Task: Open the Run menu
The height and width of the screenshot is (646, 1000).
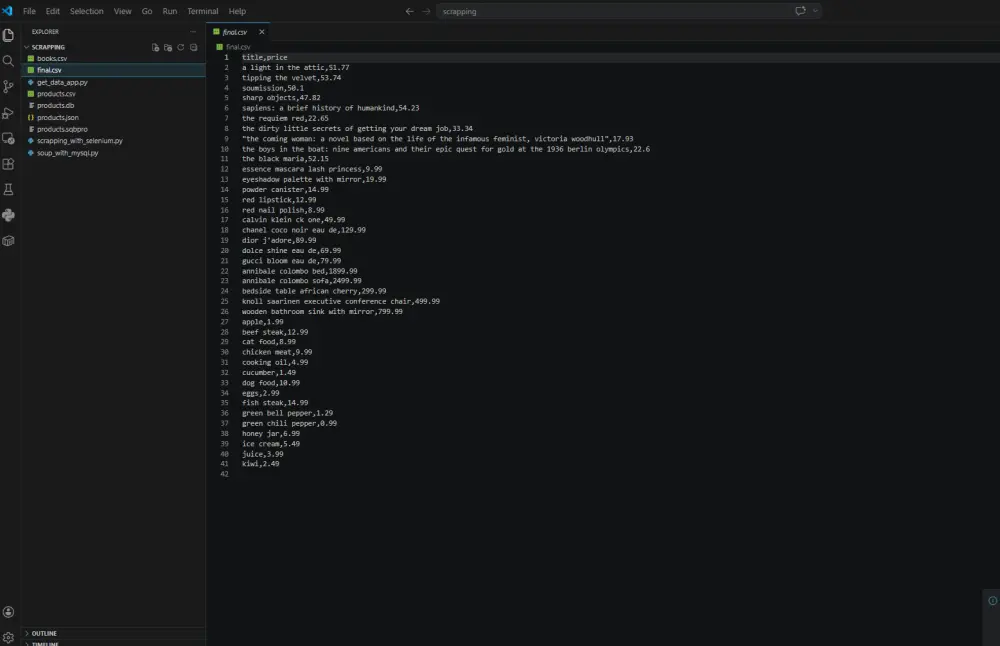Action: [170, 11]
